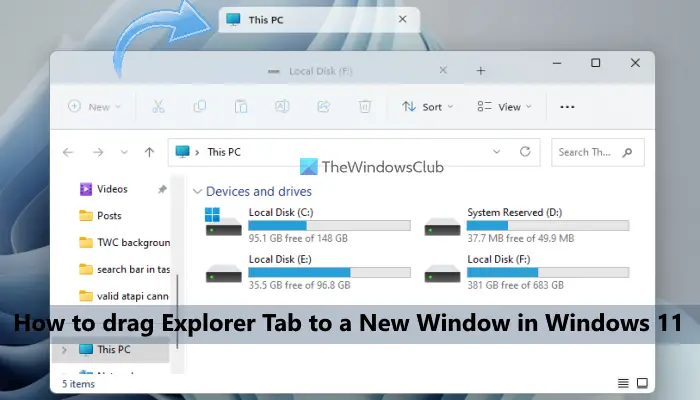Click the Copy icon in toolbar
The image size is (700, 400).
[x=200, y=107]
